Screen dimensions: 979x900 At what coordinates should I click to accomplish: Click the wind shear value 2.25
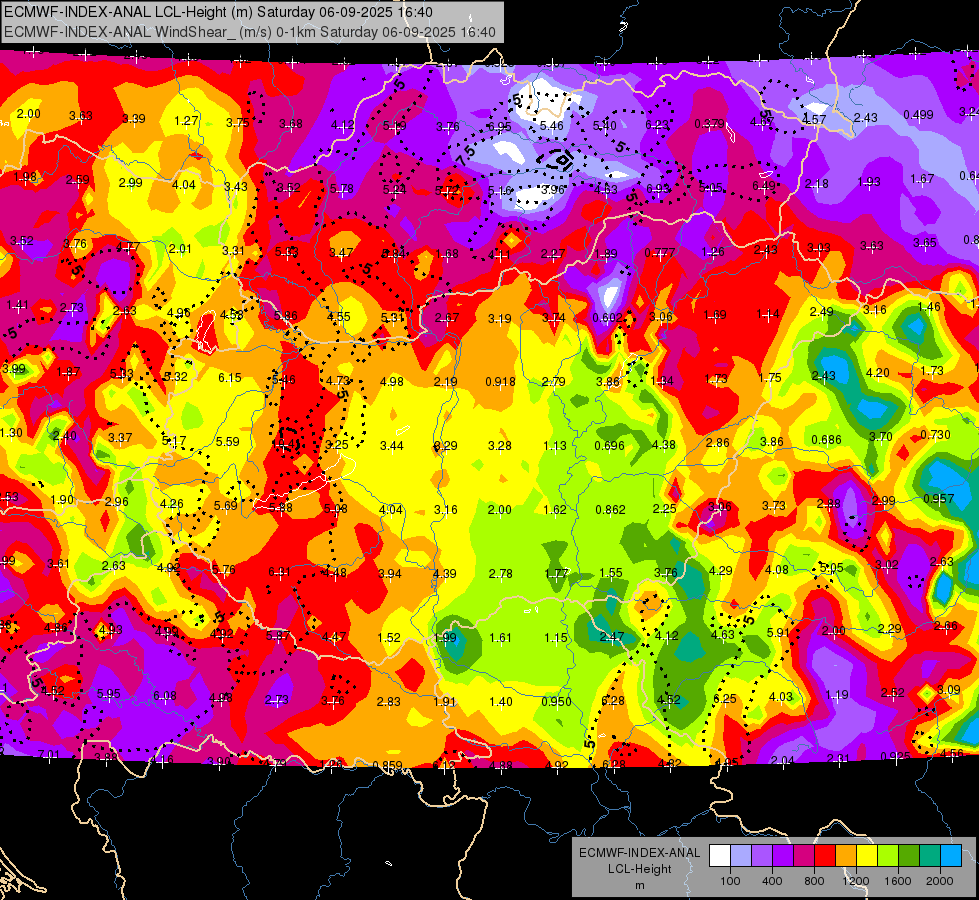664,509
